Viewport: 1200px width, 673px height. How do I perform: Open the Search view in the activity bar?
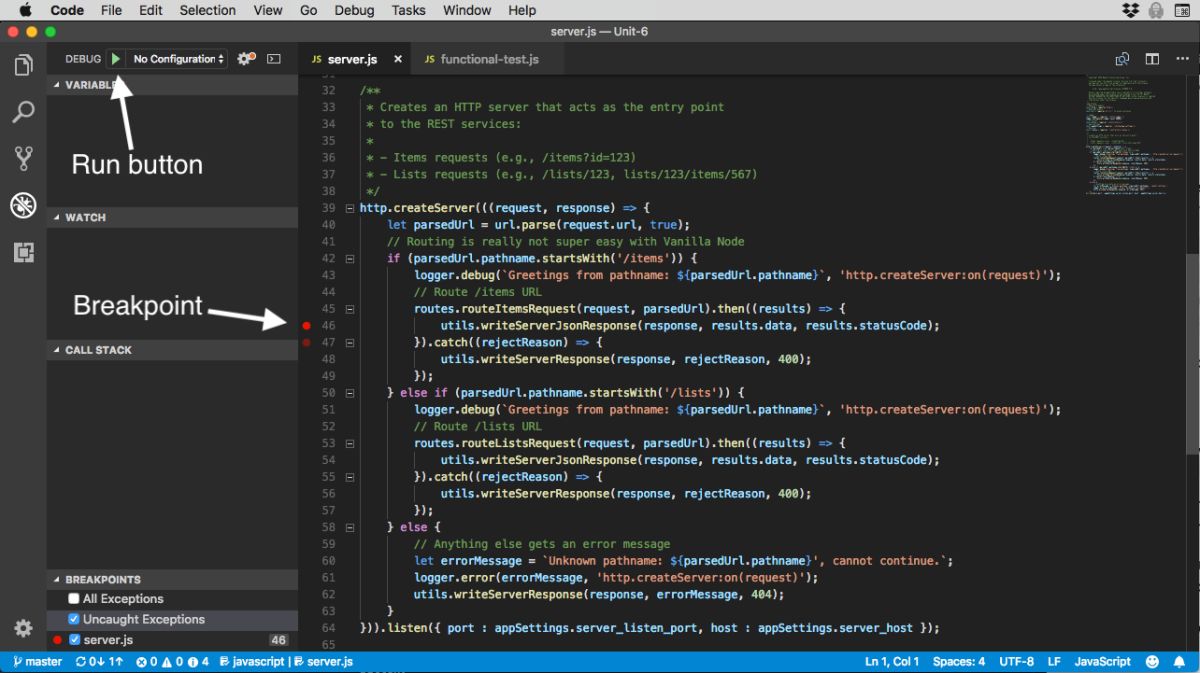(23, 111)
